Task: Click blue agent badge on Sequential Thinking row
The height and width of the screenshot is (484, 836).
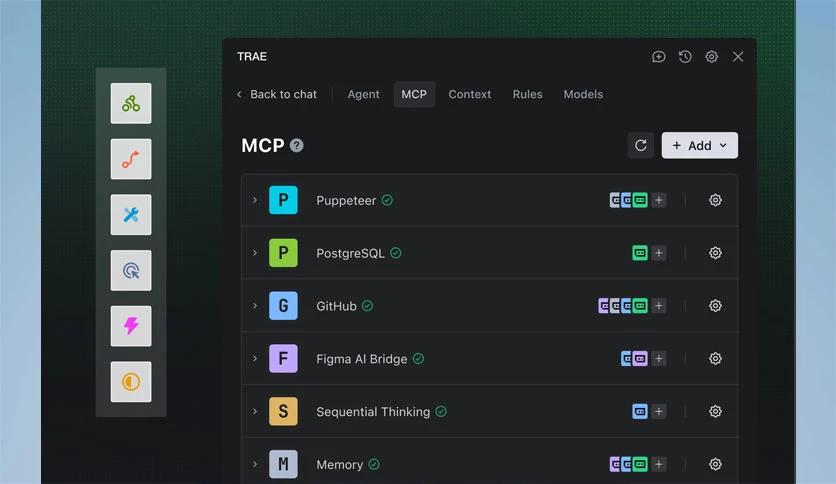Action: tap(640, 412)
